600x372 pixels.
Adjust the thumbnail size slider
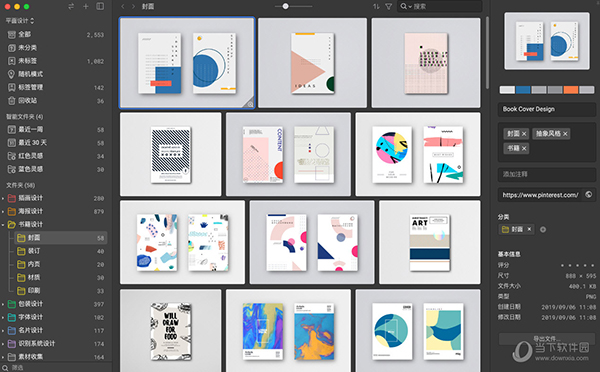285,6
